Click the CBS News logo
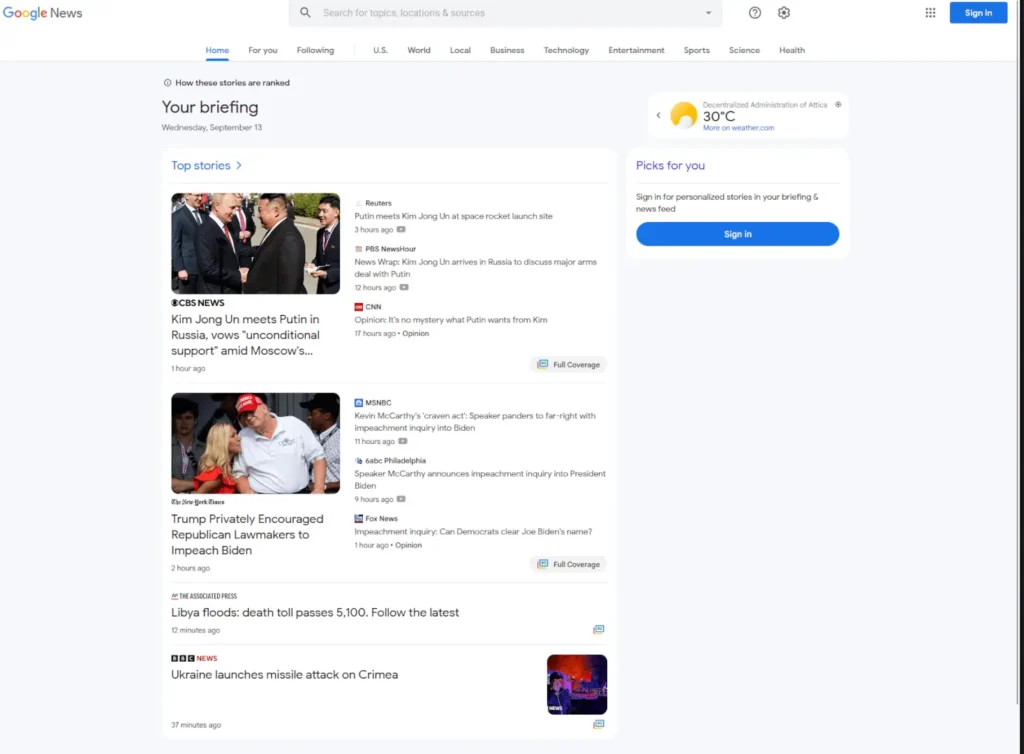The image size is (1024, 754). click(198, 303)
